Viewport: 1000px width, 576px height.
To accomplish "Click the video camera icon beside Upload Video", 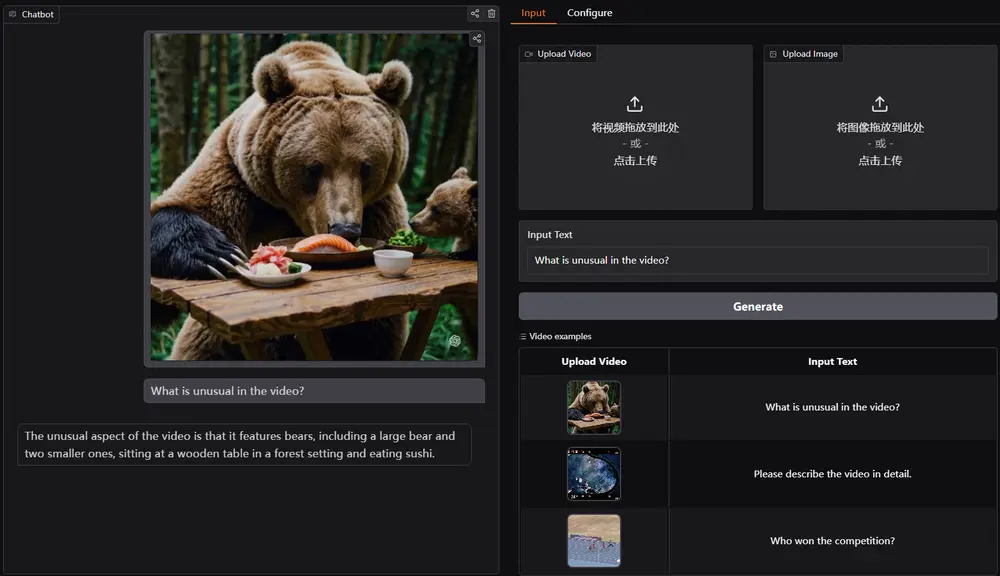I will tap(529, 54).
